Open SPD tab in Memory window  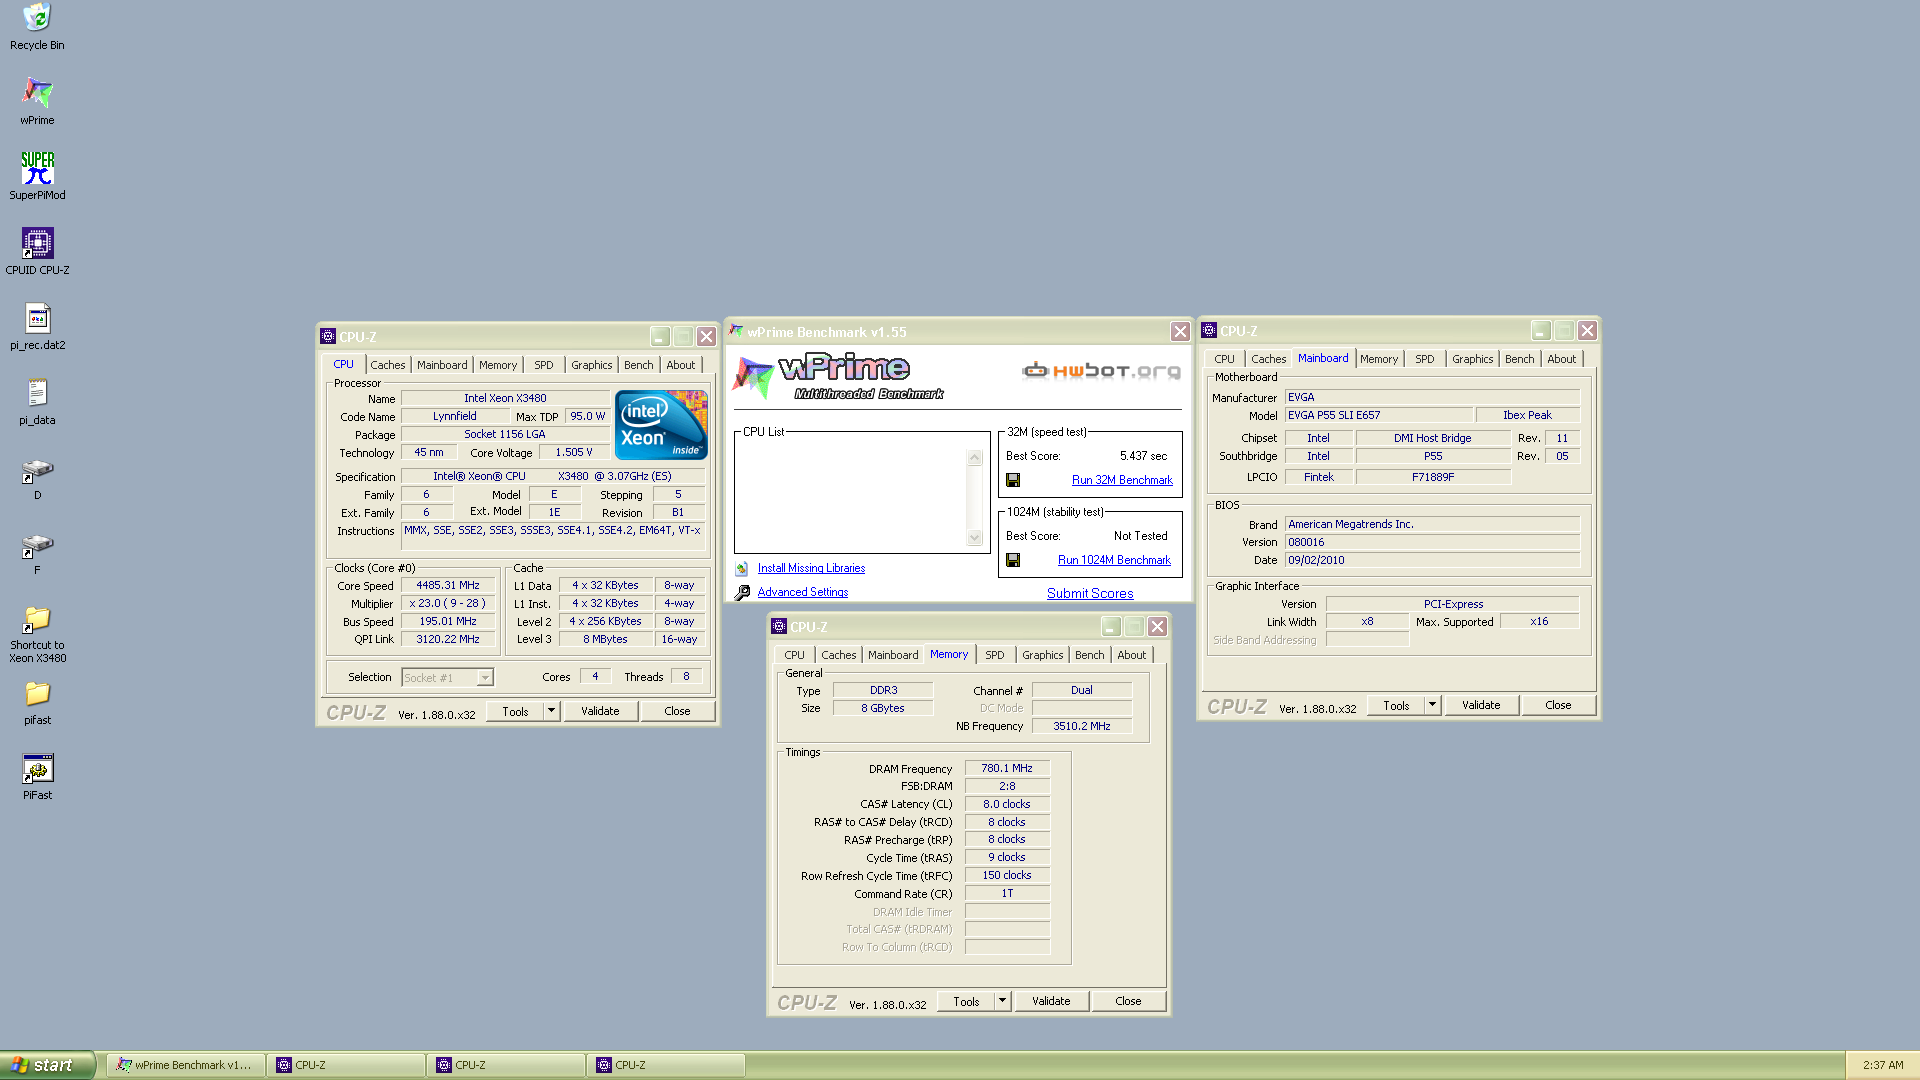click(995, 655)
